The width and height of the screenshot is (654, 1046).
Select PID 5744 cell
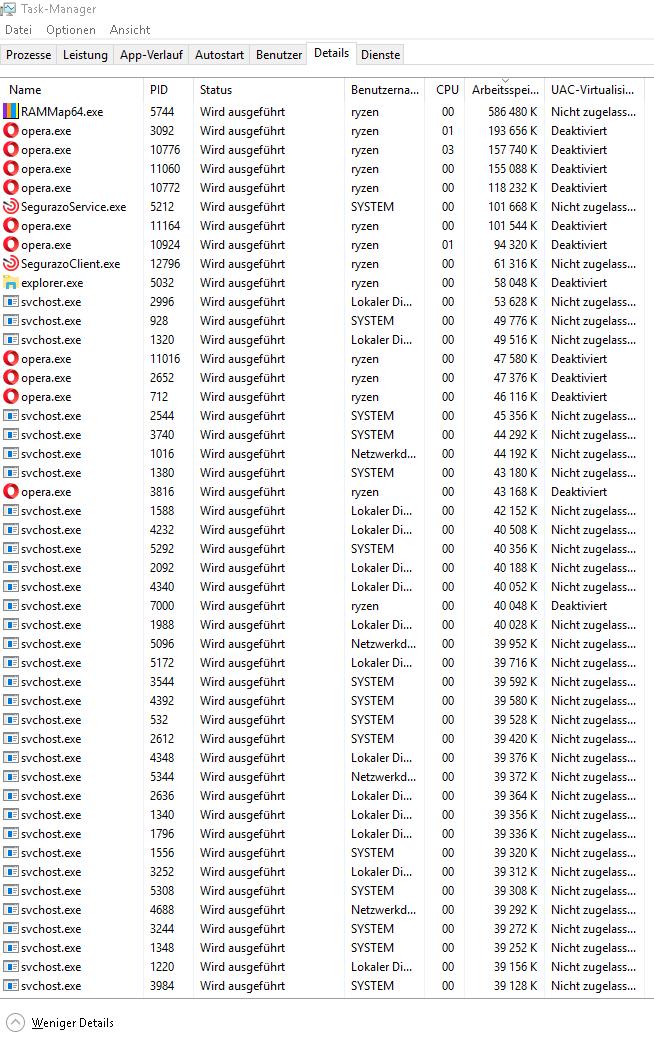[x=162, y=111]
